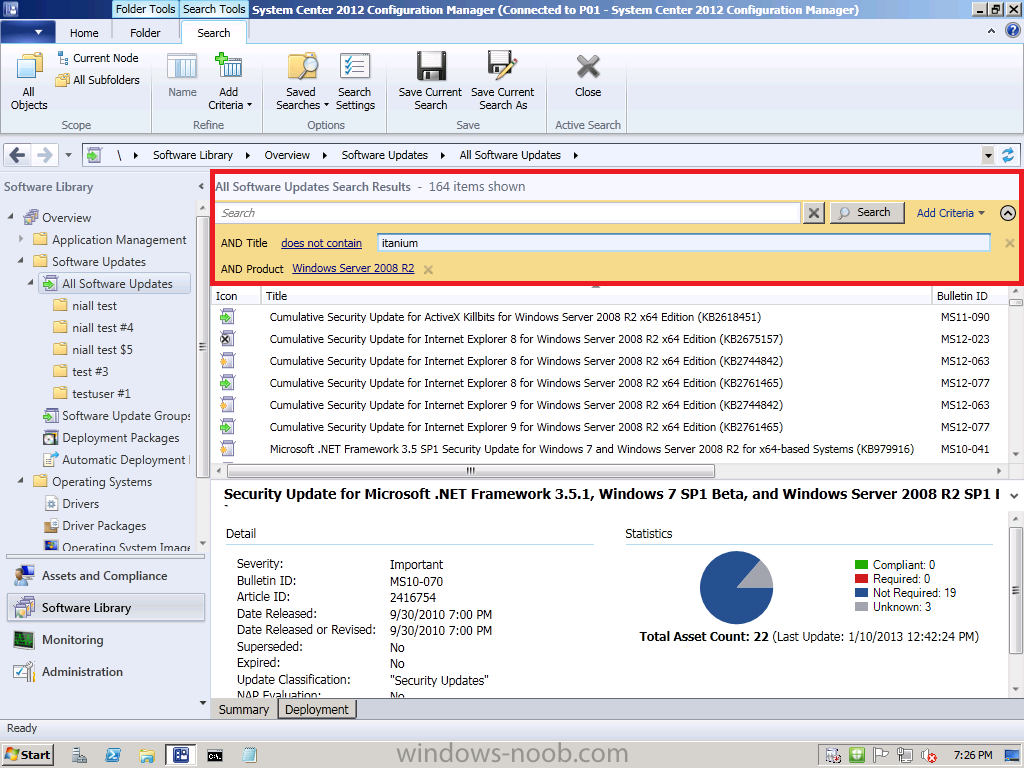Open the Monitoring workspace
The image size is (1024, 768).
(104, 640)
